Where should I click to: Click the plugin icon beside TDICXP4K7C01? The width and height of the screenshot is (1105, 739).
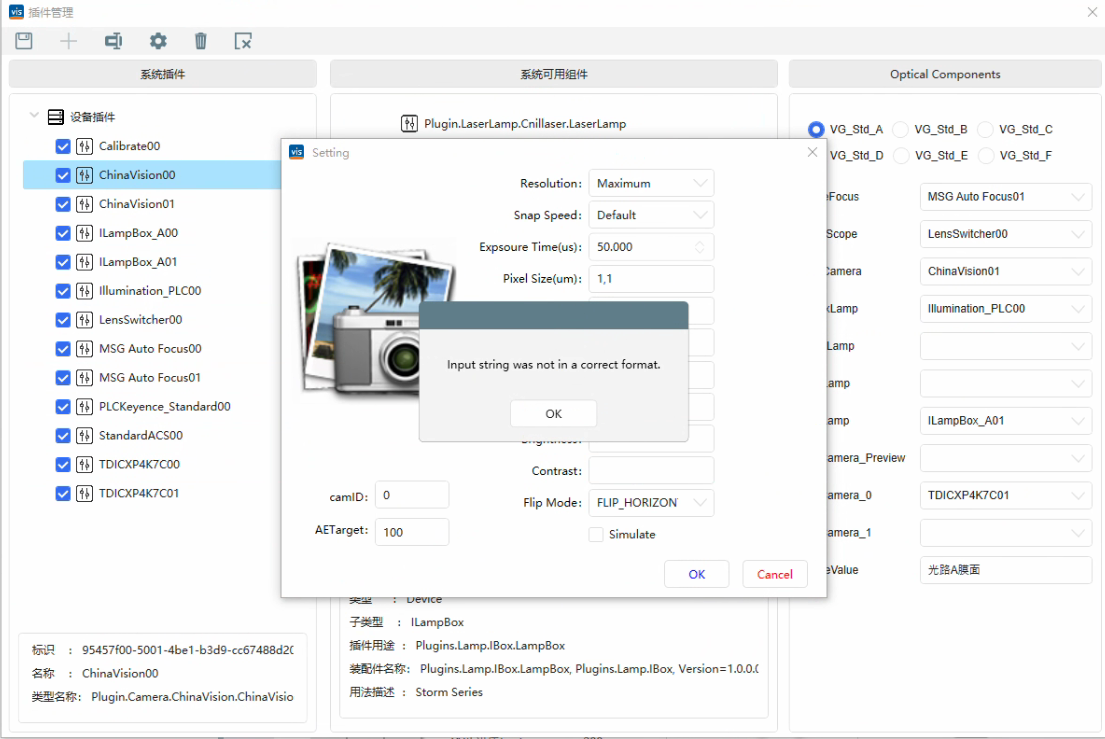pos(85,493)
